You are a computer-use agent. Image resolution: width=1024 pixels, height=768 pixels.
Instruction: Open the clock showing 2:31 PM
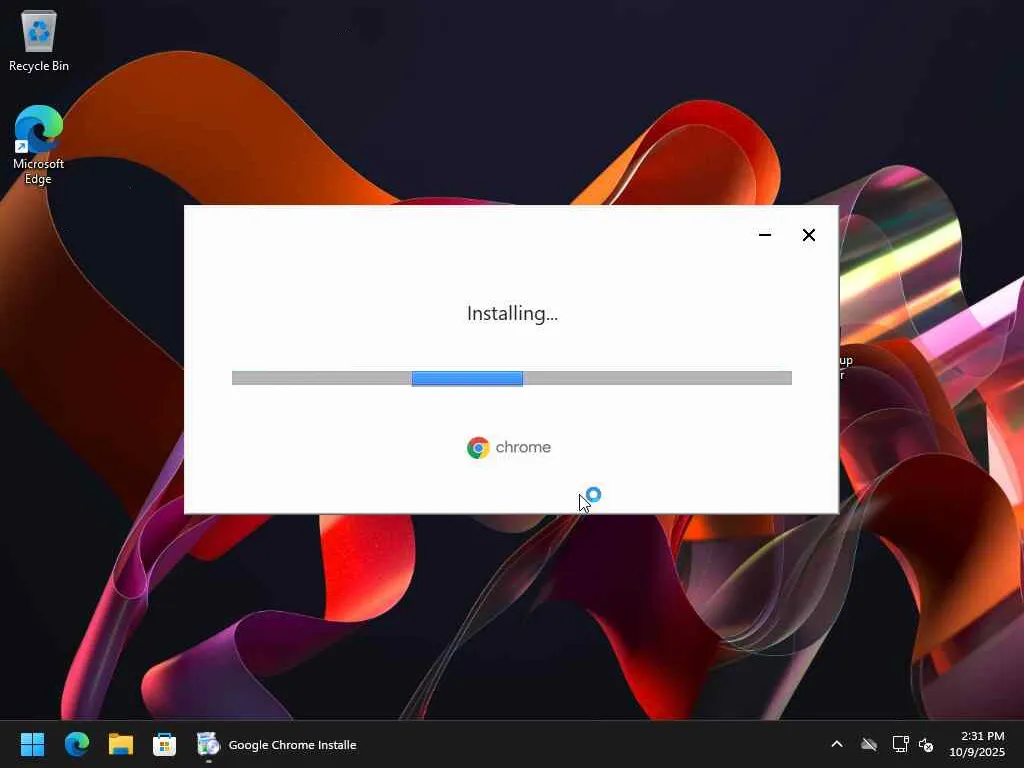click(x=976, y=744)
